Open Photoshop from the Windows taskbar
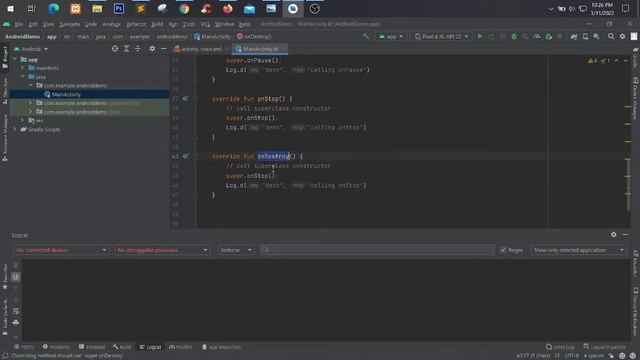640x360 pixels. coord(119,9)
